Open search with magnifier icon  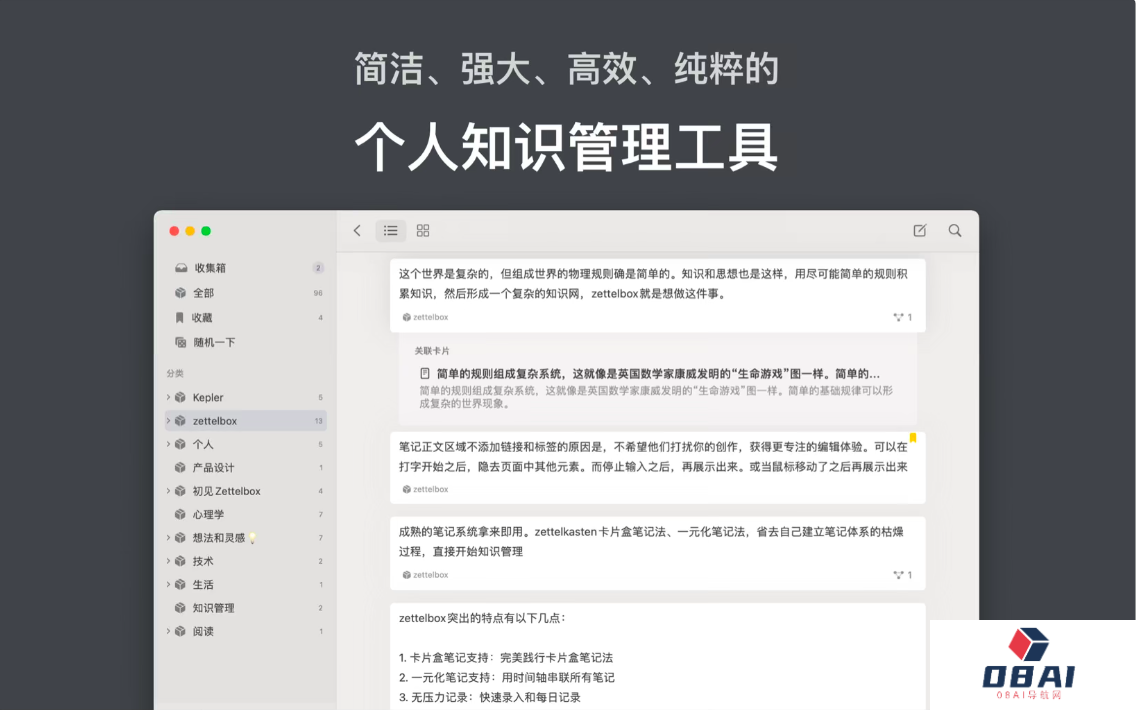pos(955,231)
